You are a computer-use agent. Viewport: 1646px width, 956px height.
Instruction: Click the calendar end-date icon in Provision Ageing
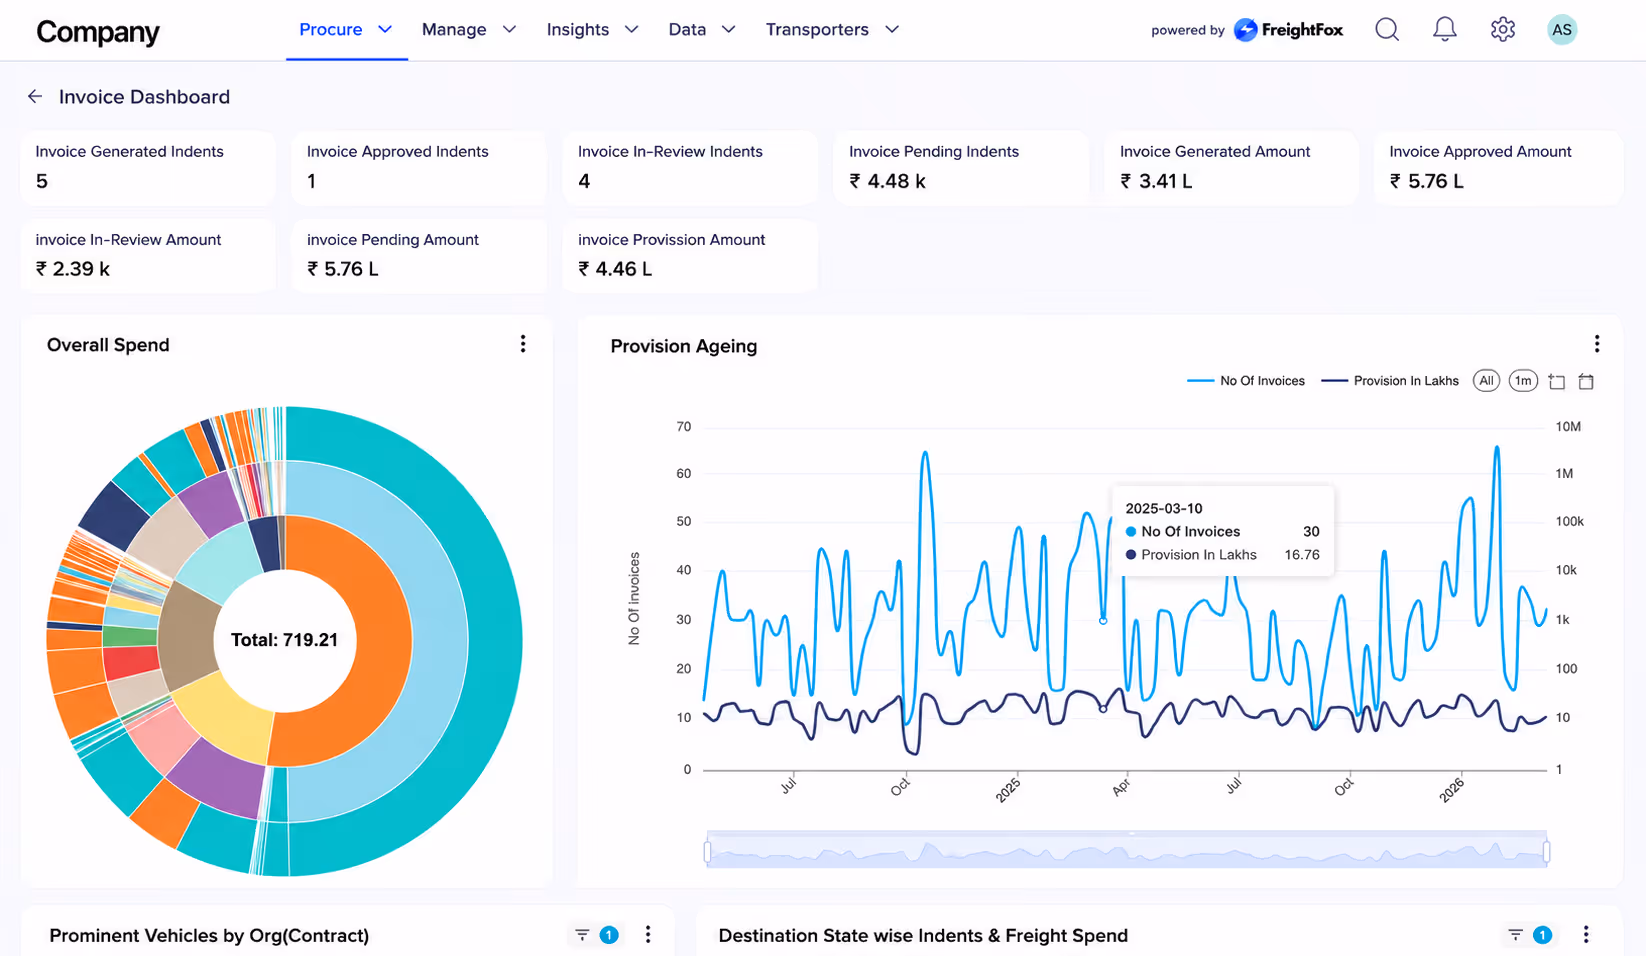(1586, 381)
